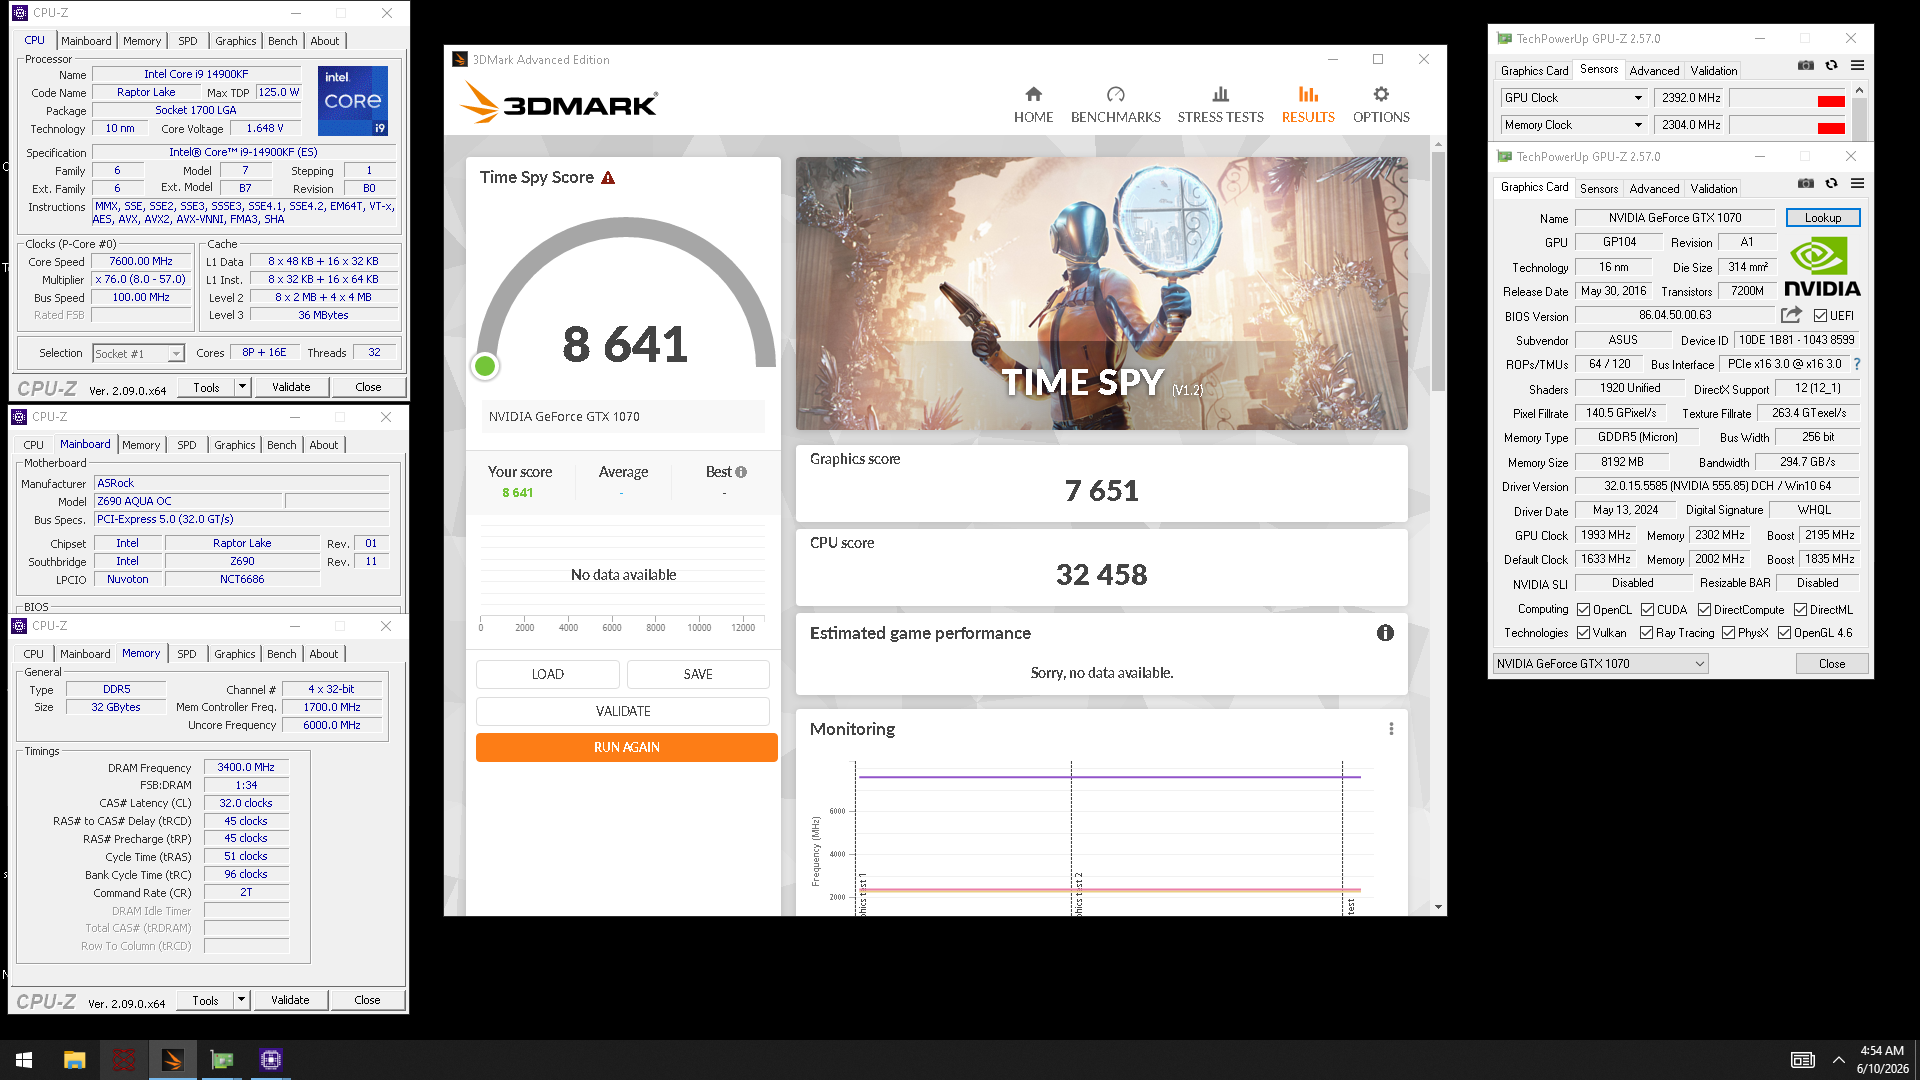Click the touch keyboard tray icon
The height and width of the screenshot is (1080, 1920).
pyautogui.click(x=1802, y=1060)
